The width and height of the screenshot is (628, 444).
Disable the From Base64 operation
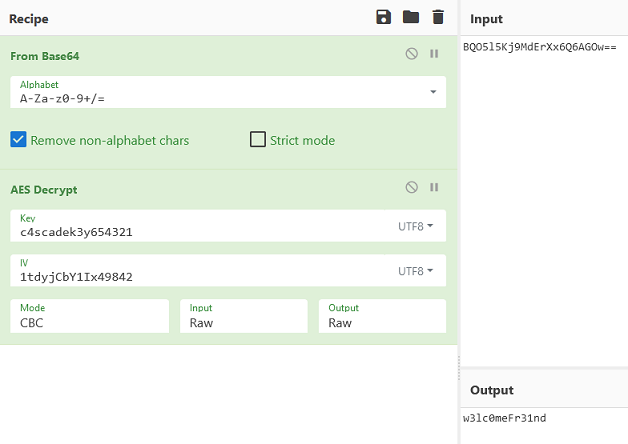point(412,54)
